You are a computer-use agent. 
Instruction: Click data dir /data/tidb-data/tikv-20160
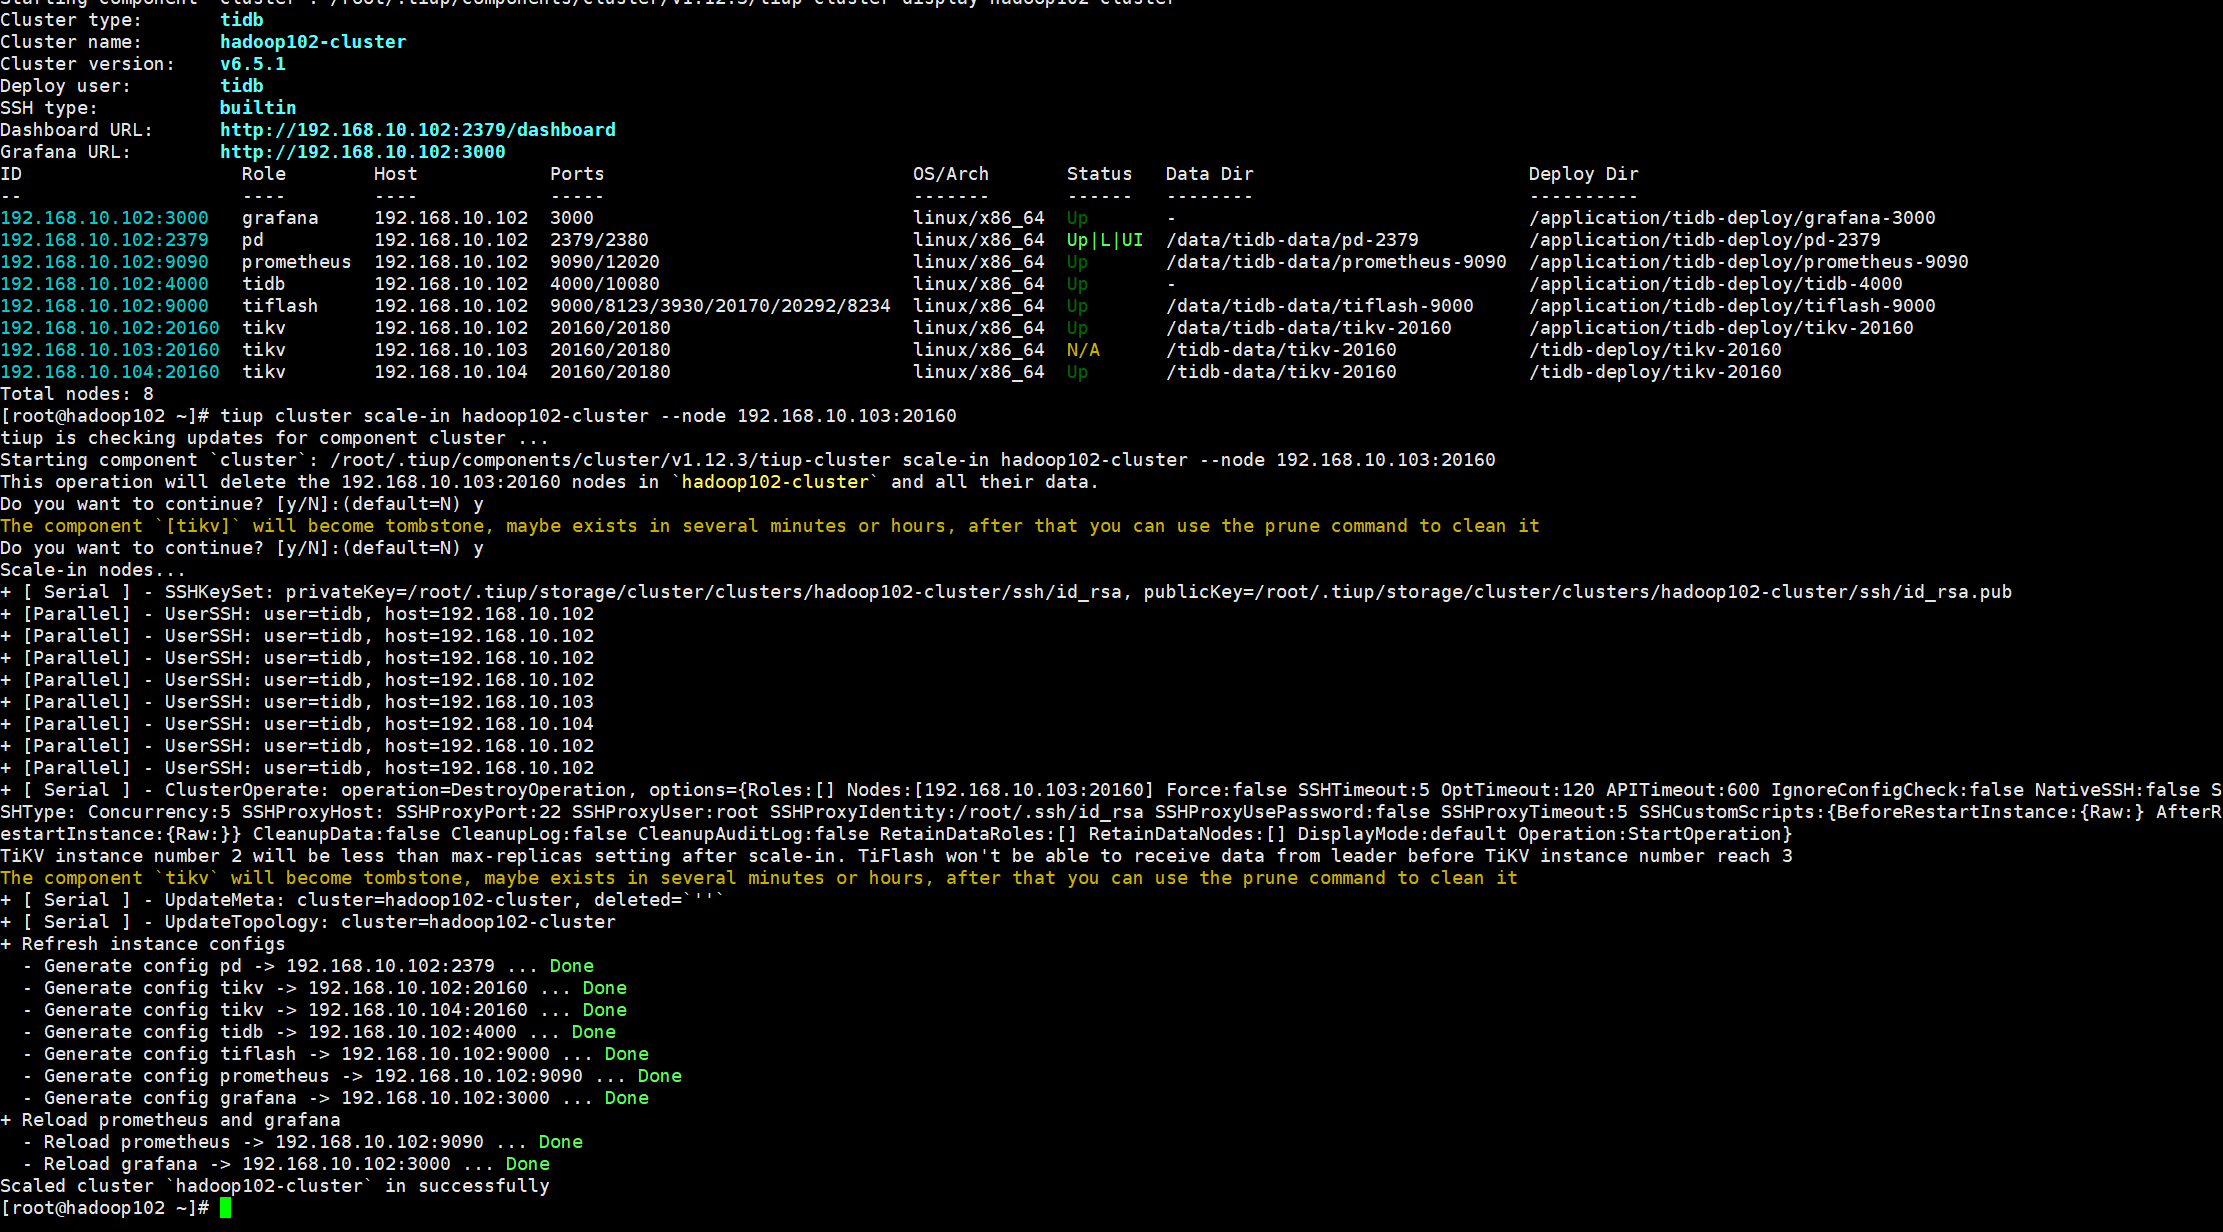coord(1308,328)
